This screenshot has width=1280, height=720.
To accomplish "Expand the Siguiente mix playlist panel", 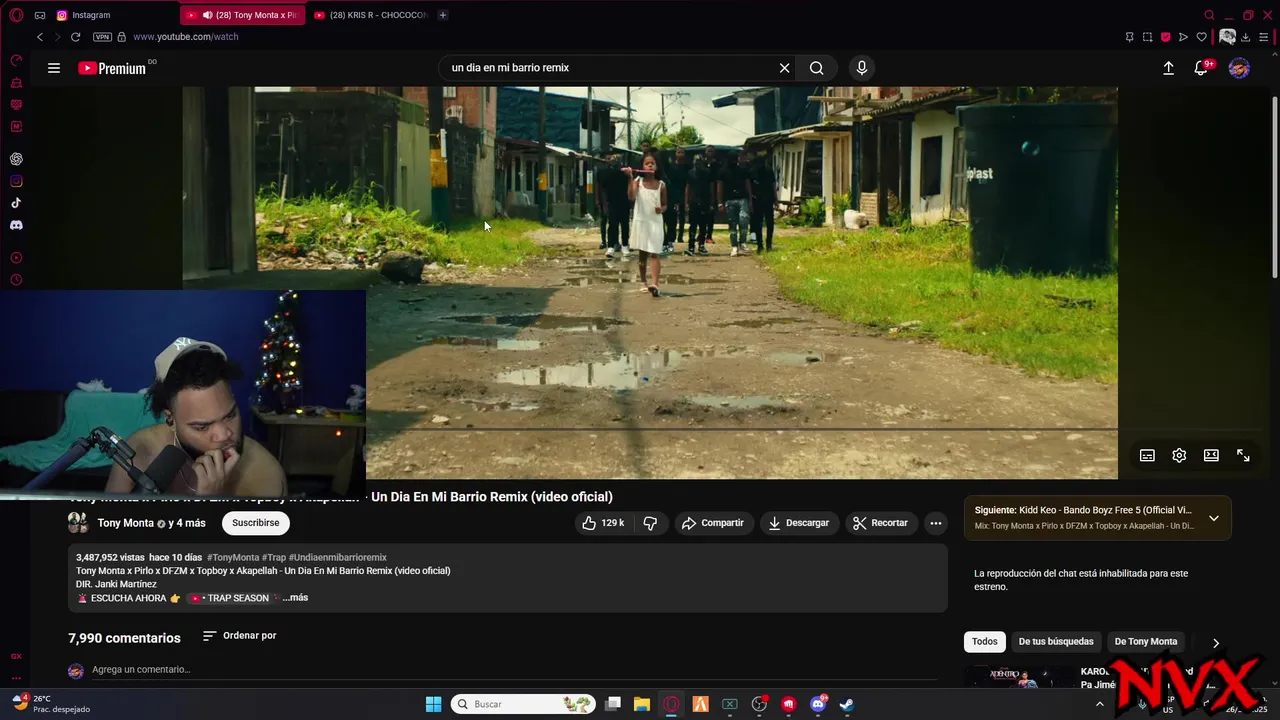I will pyautogui.click(x=1214, y=518).
